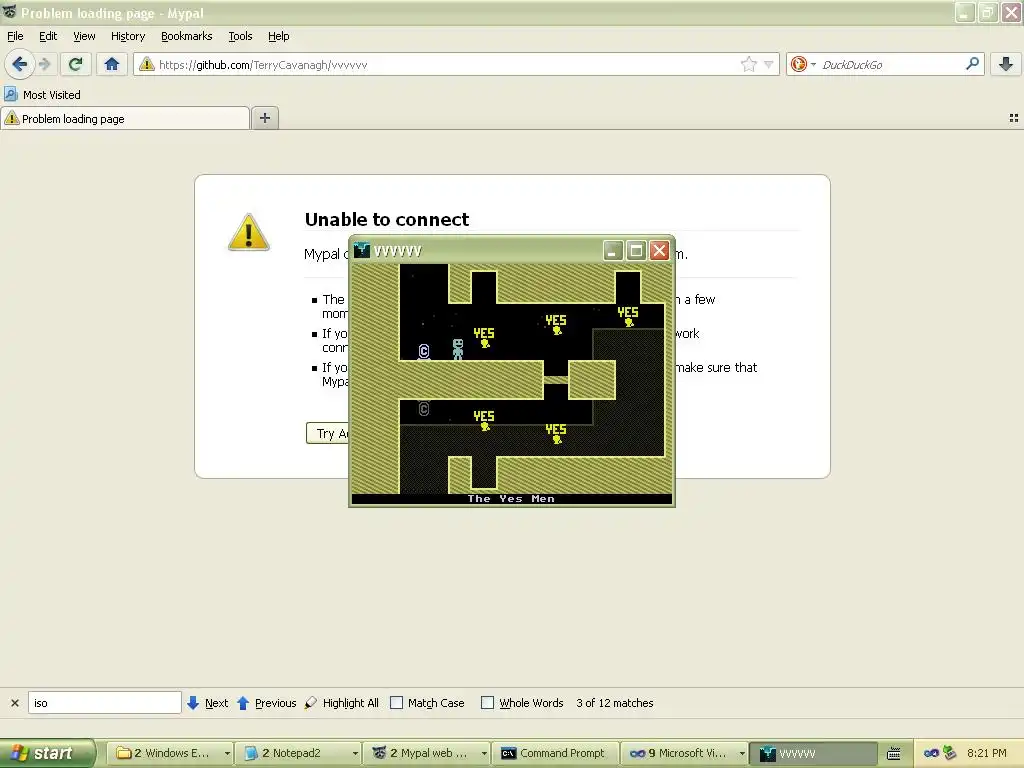Click the Mypal raccoon icon in title bar
Screen dimensions: 1024x768
(9, 12)
